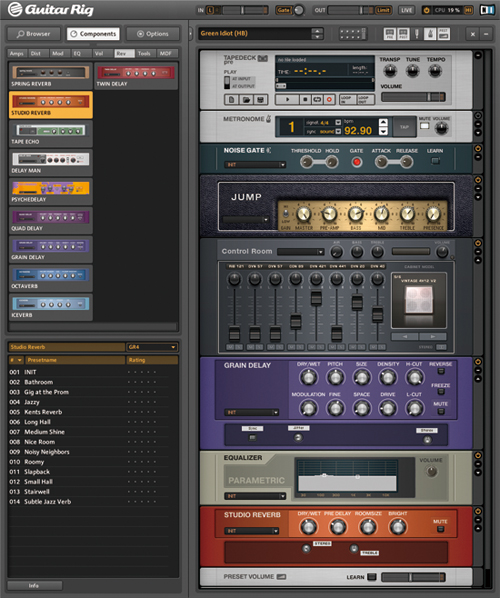Open the Browser panel

coord(34,34)
